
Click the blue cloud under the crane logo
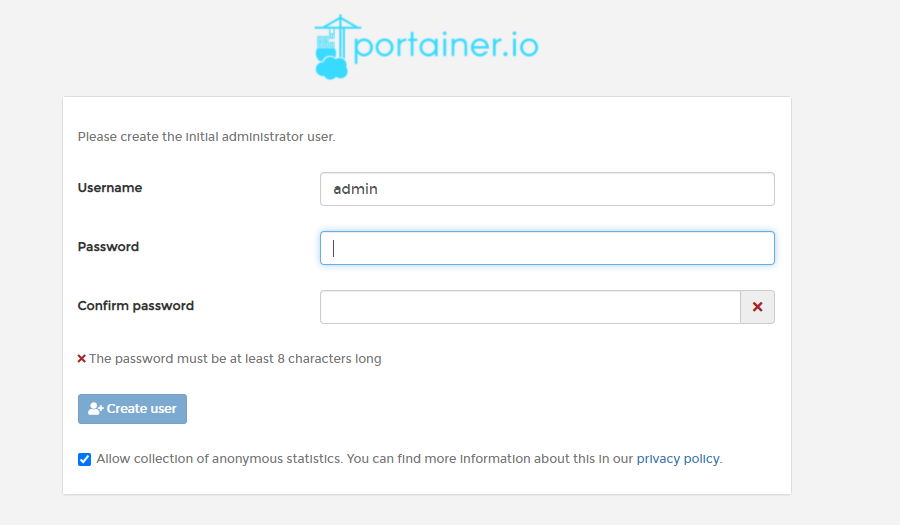tap(332, 68)
